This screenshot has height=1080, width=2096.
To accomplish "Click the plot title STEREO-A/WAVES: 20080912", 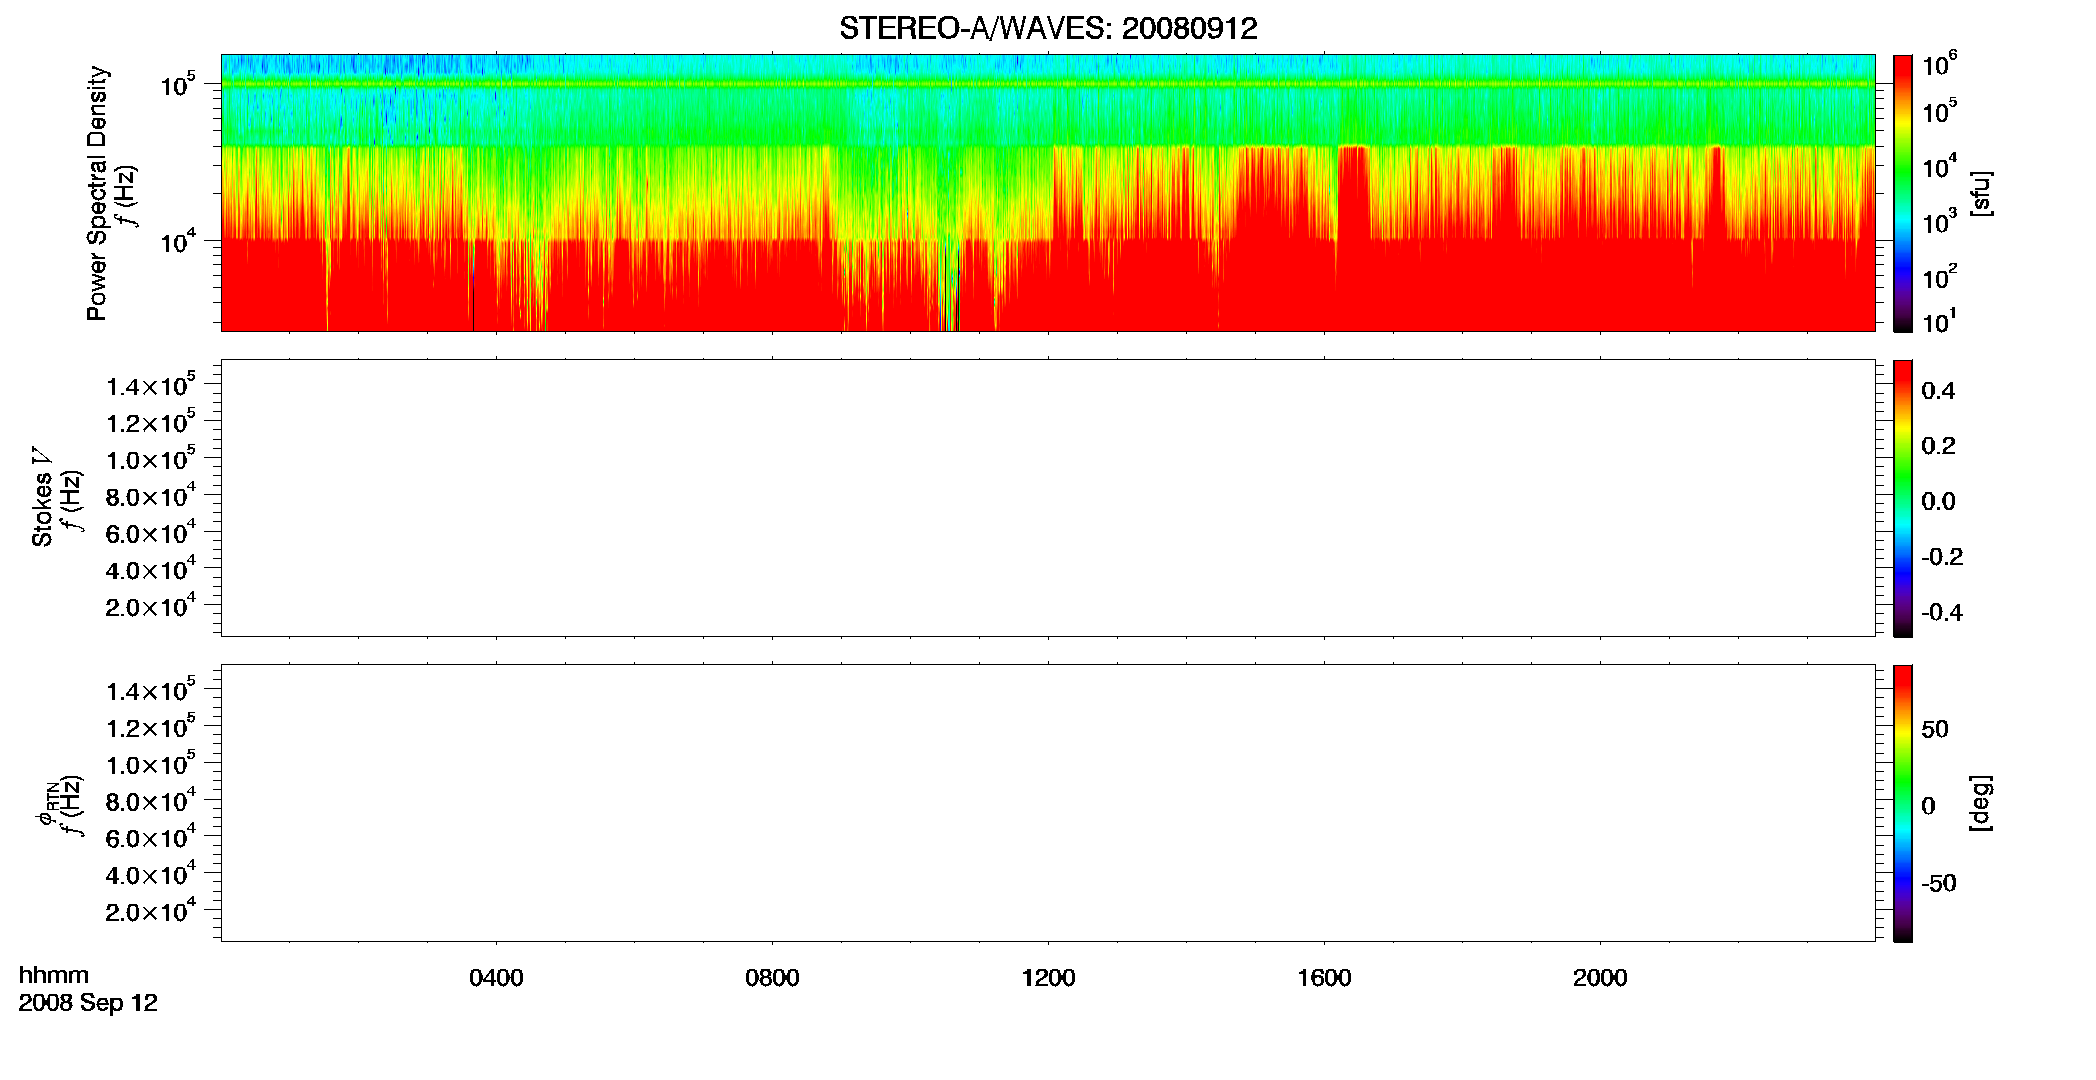I will [1048, 28].
